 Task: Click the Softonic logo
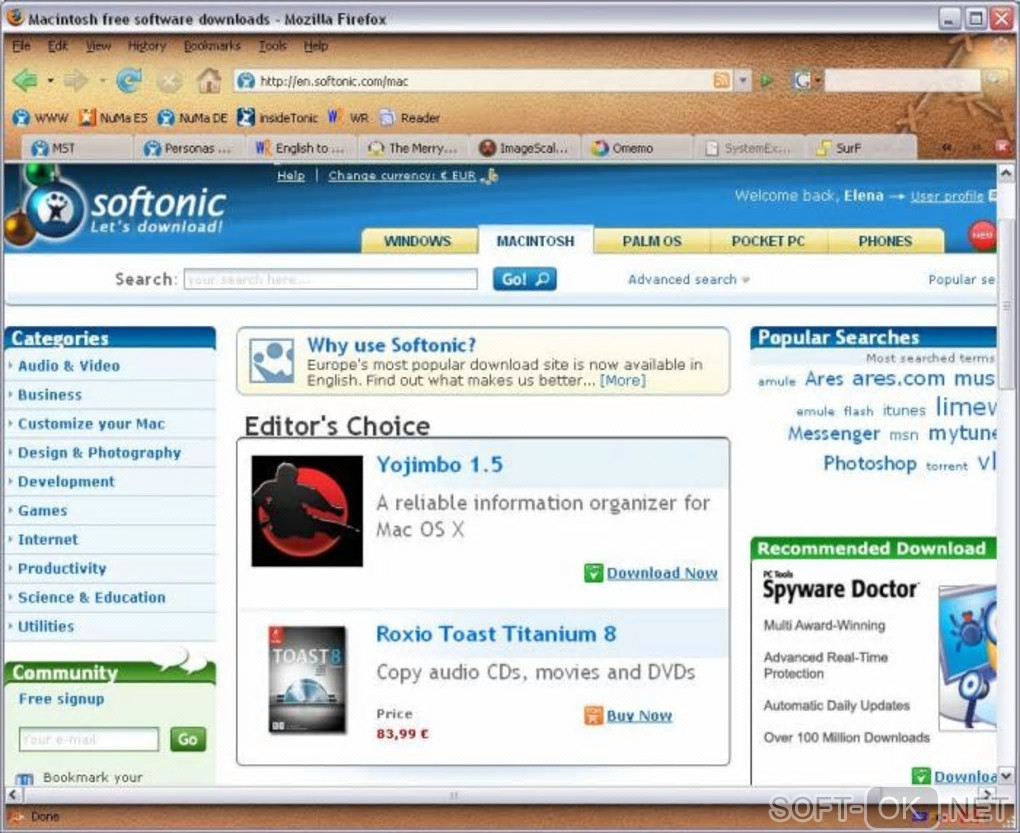click(x=125, y=211)
